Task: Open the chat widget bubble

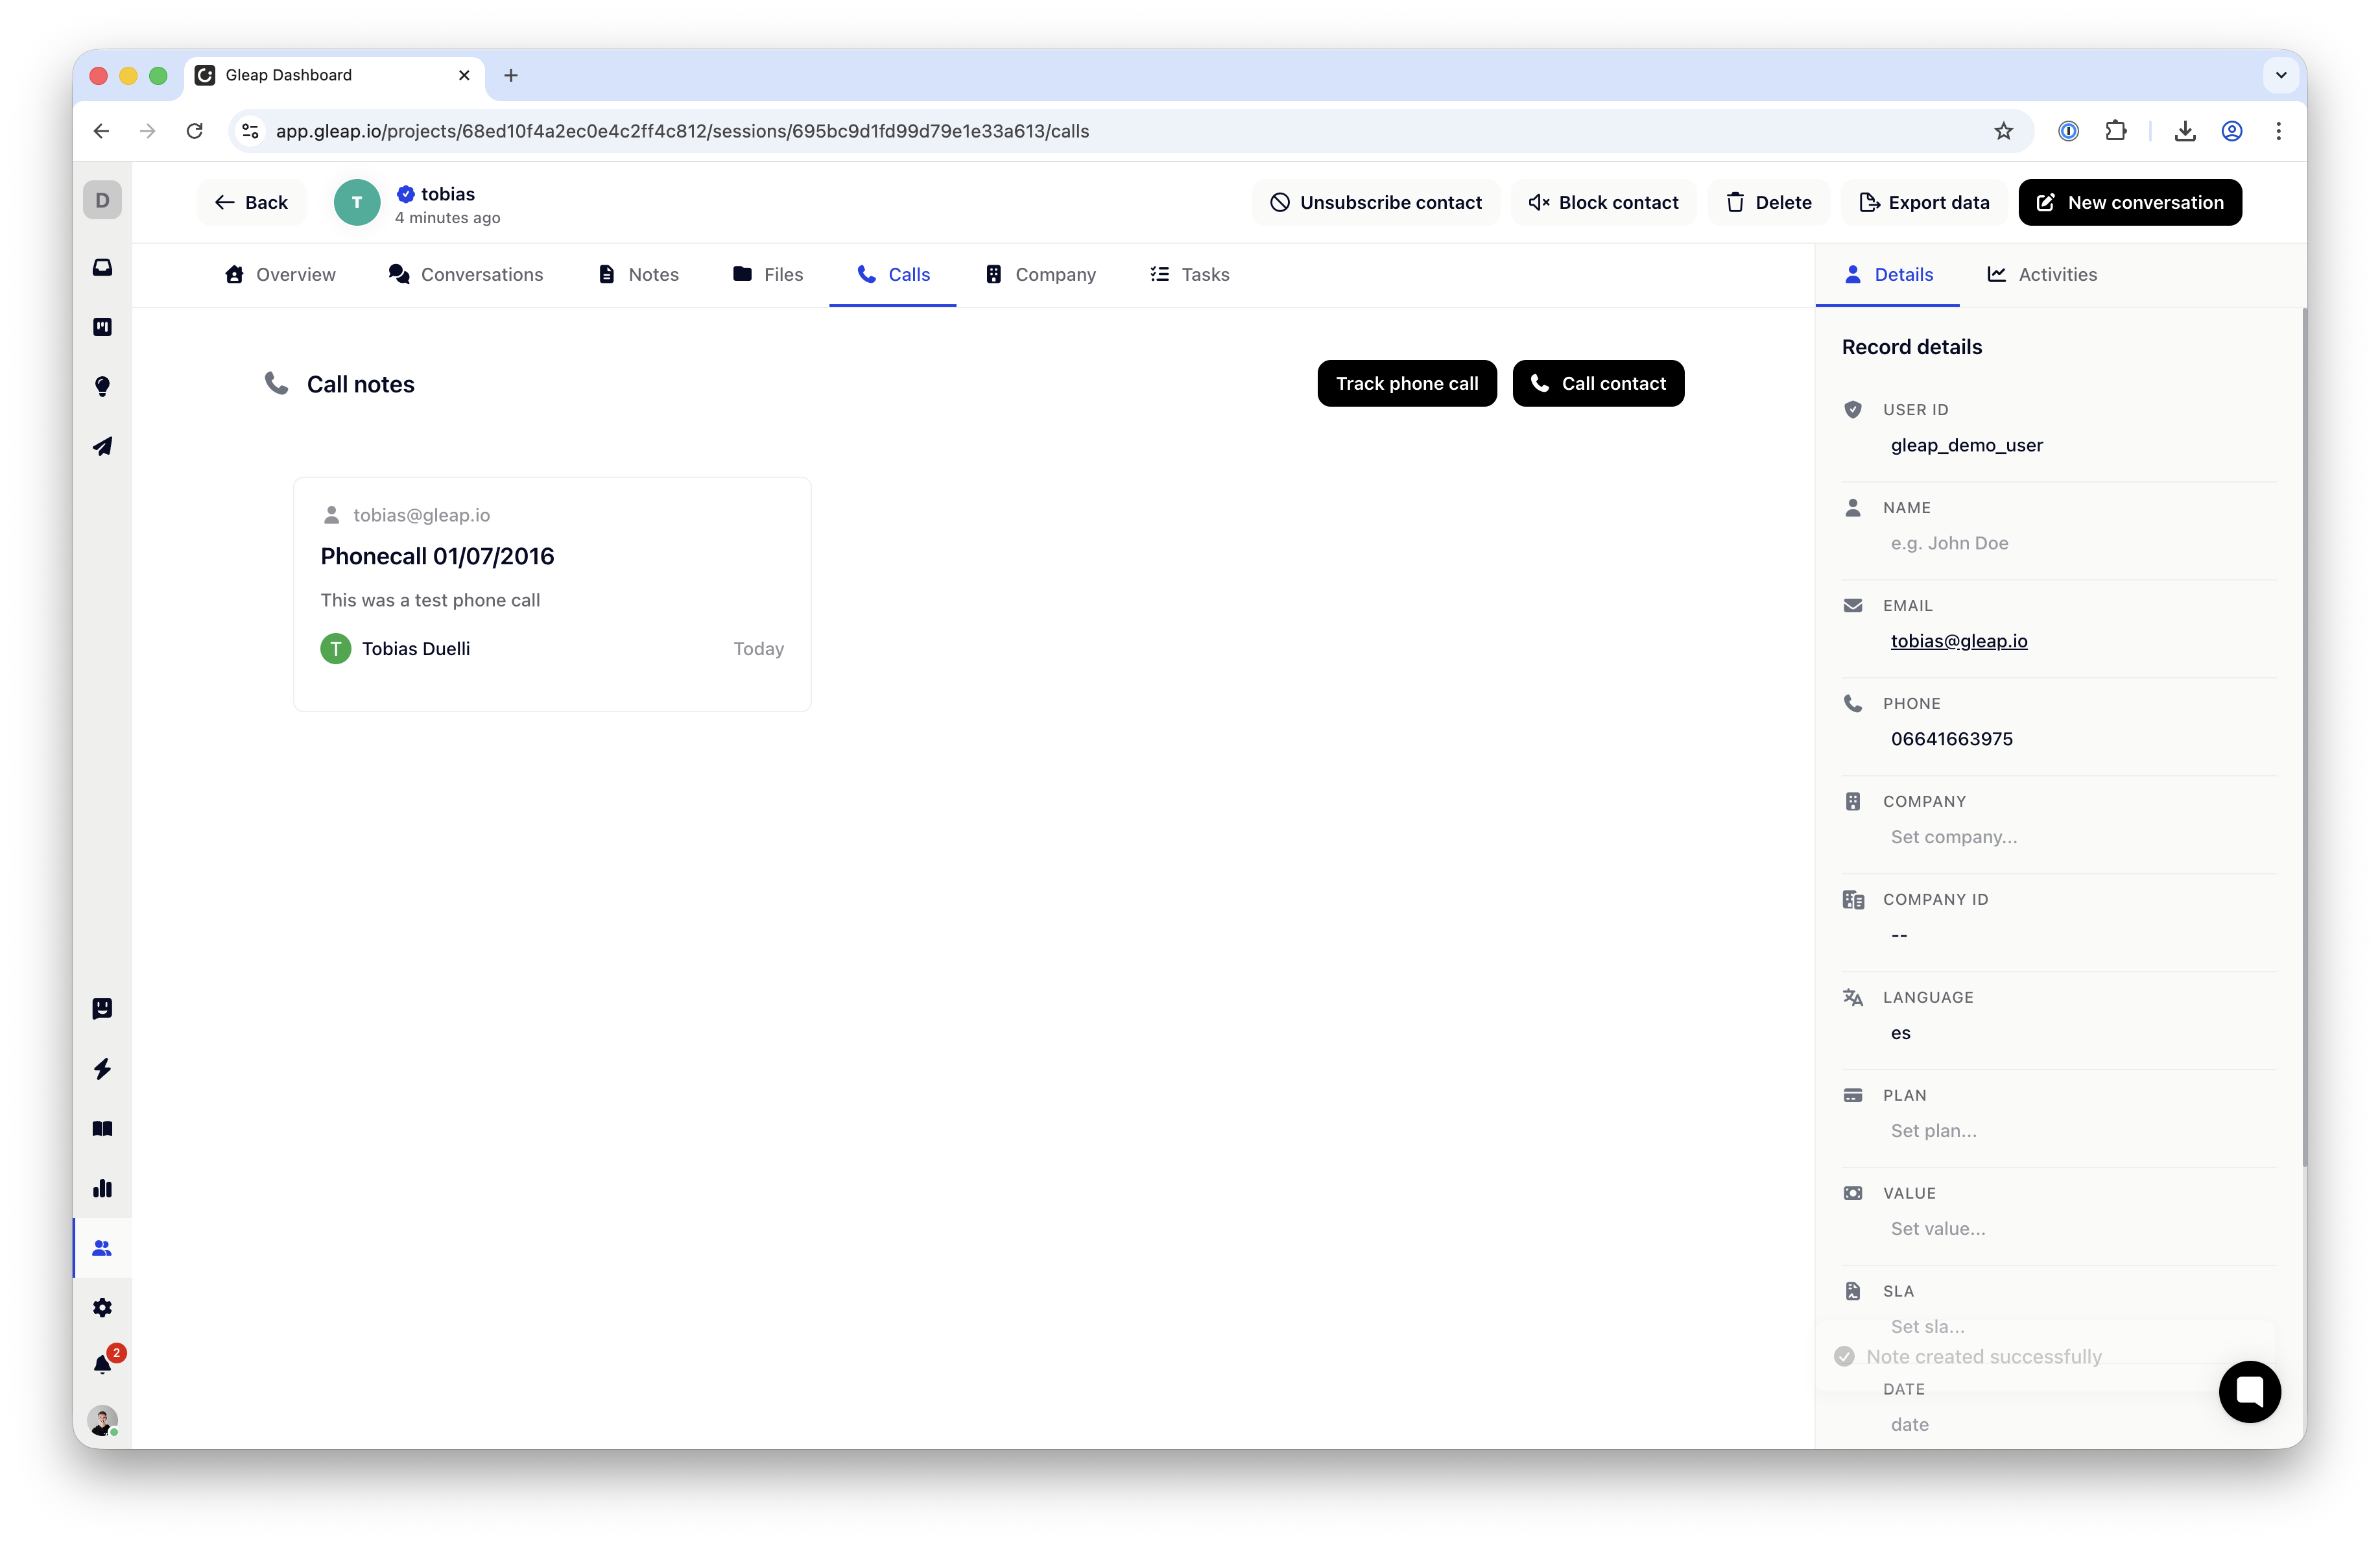Action: 2249,1391
